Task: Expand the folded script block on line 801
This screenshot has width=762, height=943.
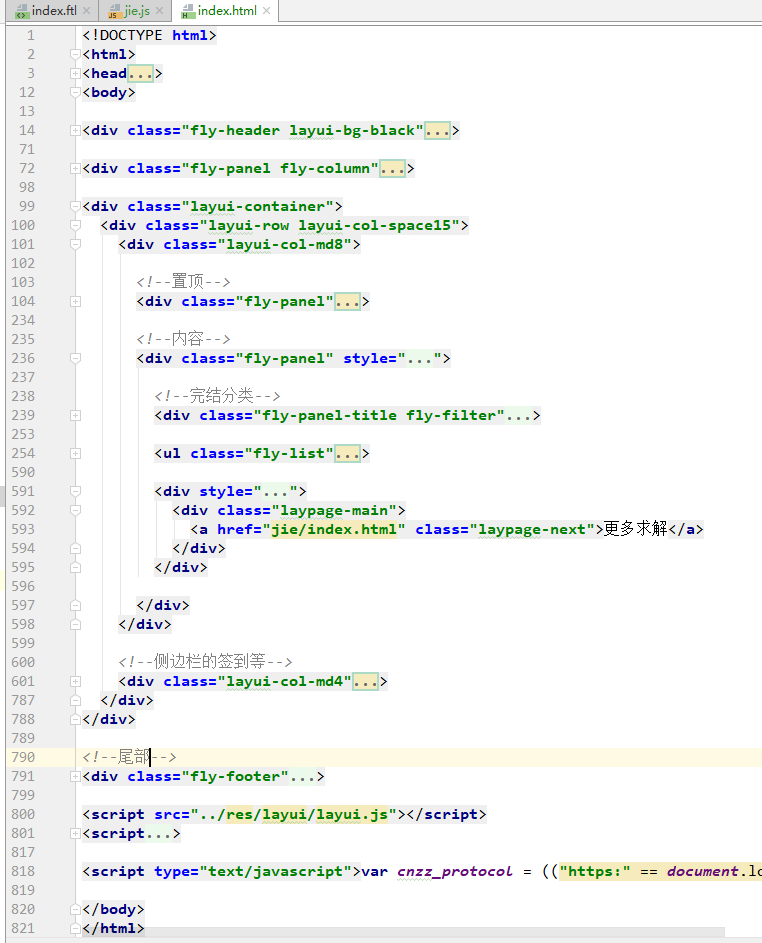Action: point(75,834)
